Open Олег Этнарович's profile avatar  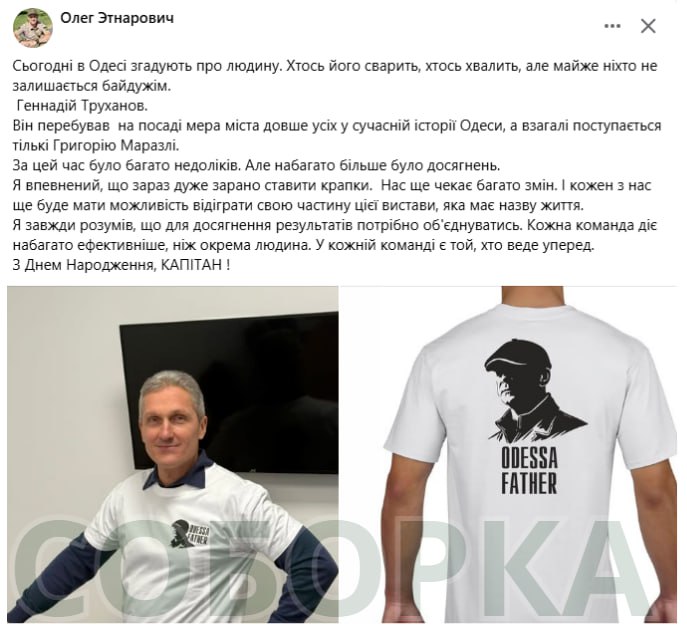pos(33,28)
